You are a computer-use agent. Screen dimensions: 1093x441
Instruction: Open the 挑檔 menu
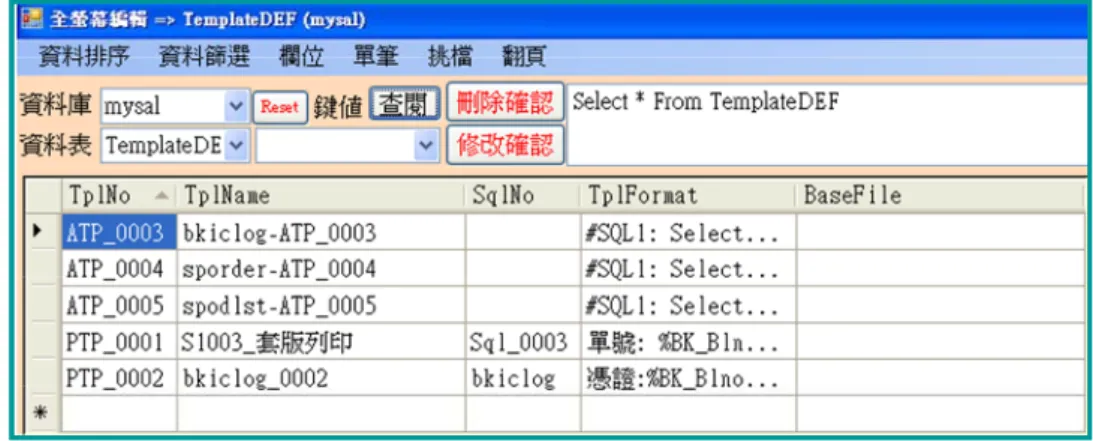(x=450, y=56)
